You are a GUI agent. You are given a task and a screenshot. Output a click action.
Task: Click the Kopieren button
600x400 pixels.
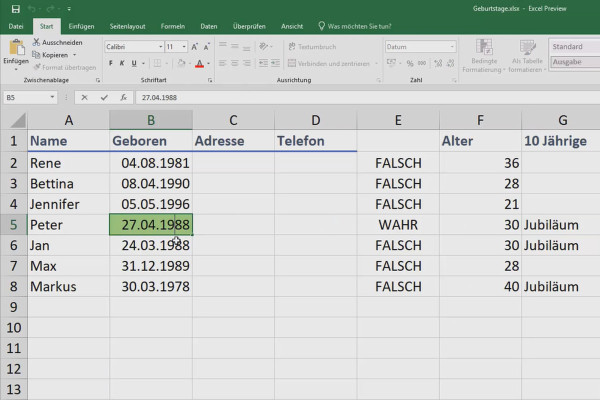[51, 55]
